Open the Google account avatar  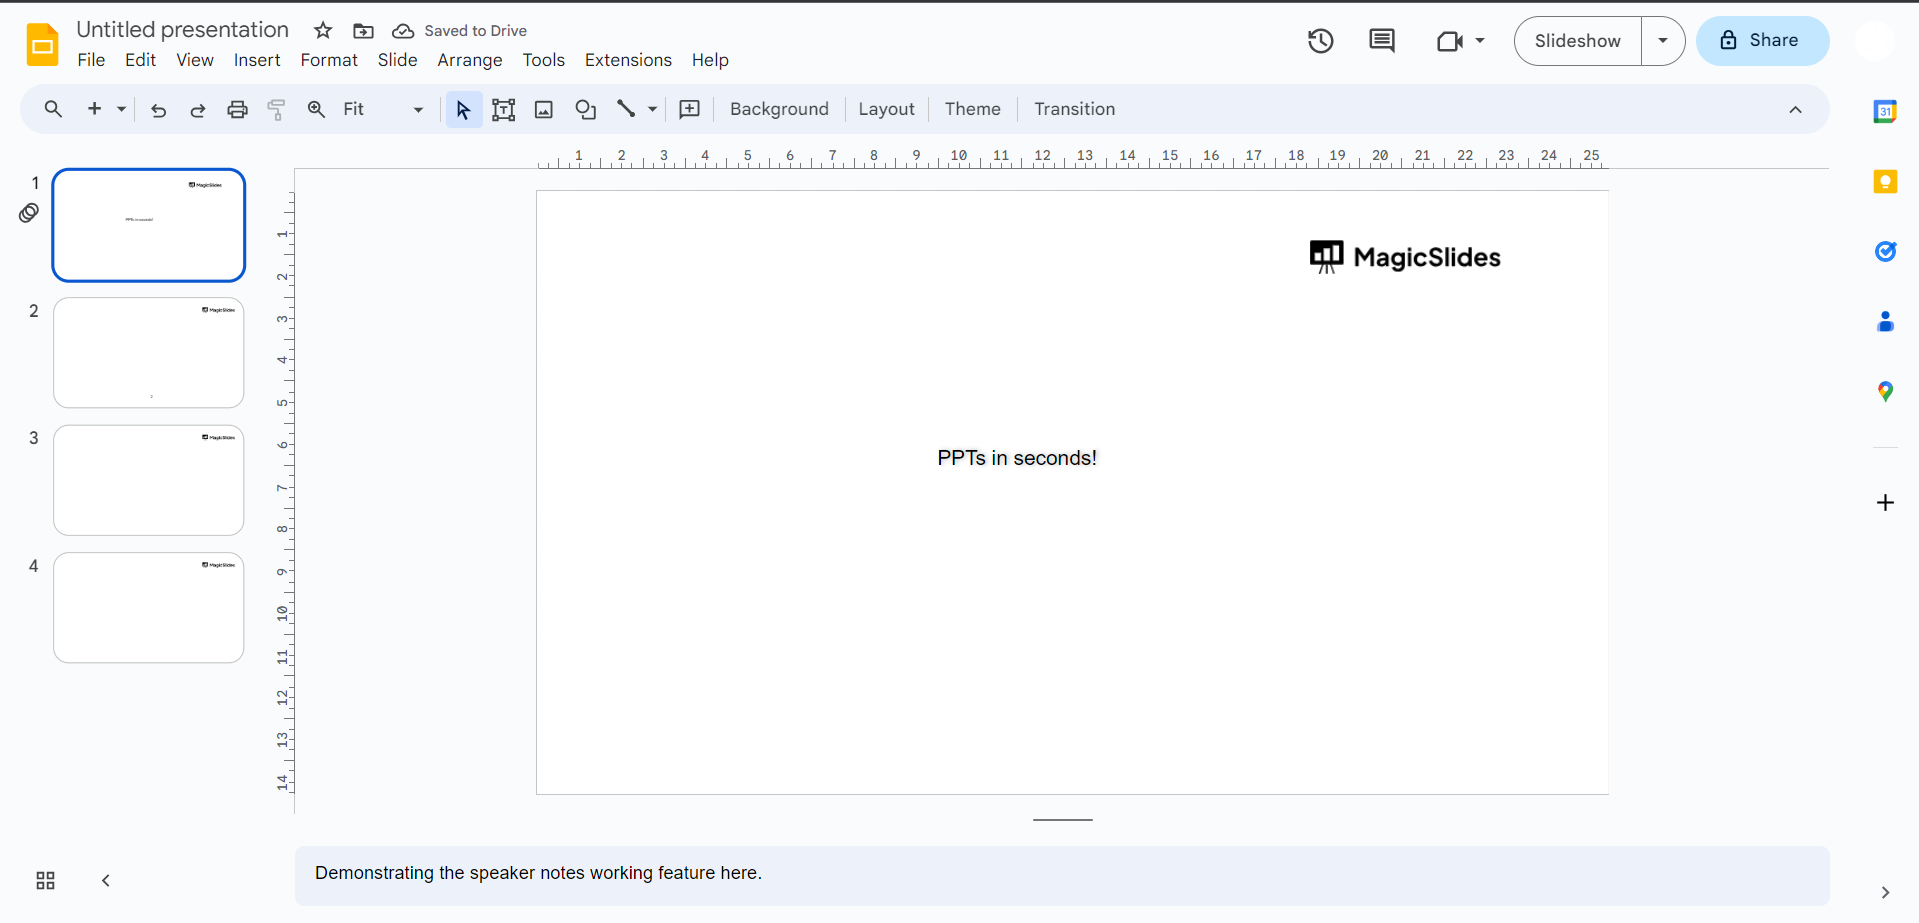click(1875, 41)
